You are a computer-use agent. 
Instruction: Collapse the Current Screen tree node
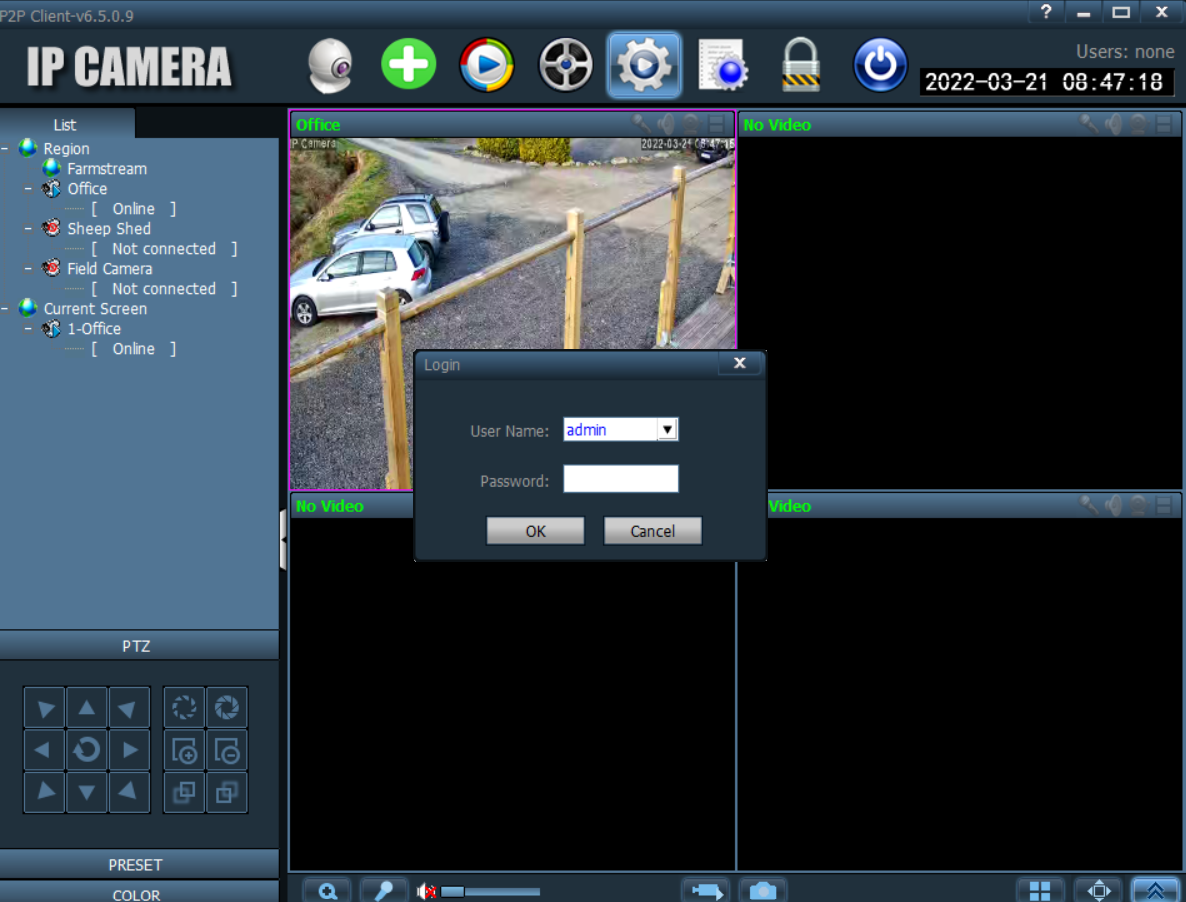click(5, 308)
